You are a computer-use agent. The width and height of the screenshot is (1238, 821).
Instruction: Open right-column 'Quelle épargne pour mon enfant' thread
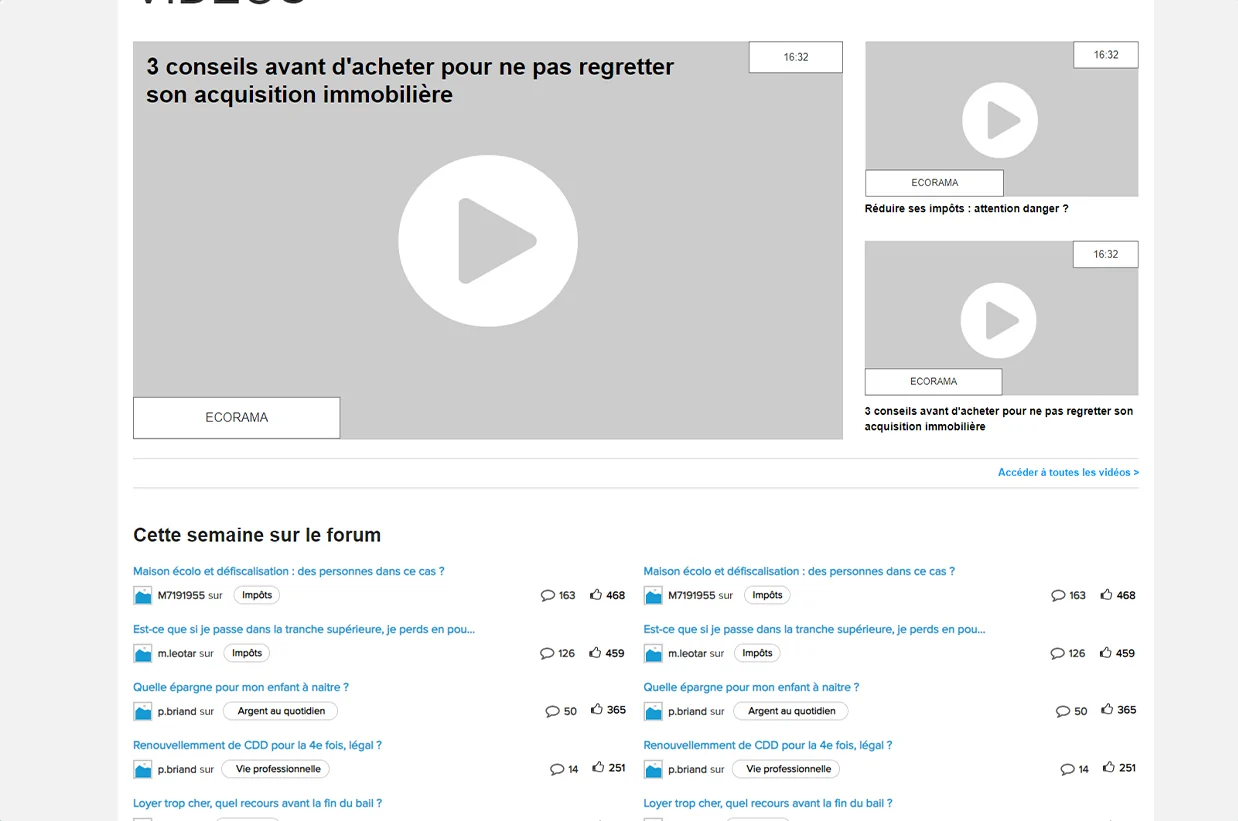click(x=751, y=687)
